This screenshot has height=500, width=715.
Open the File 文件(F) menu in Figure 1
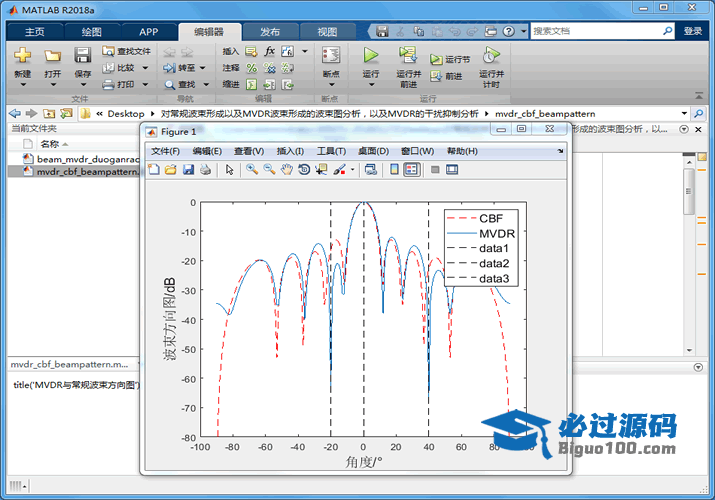pos(165,151)
